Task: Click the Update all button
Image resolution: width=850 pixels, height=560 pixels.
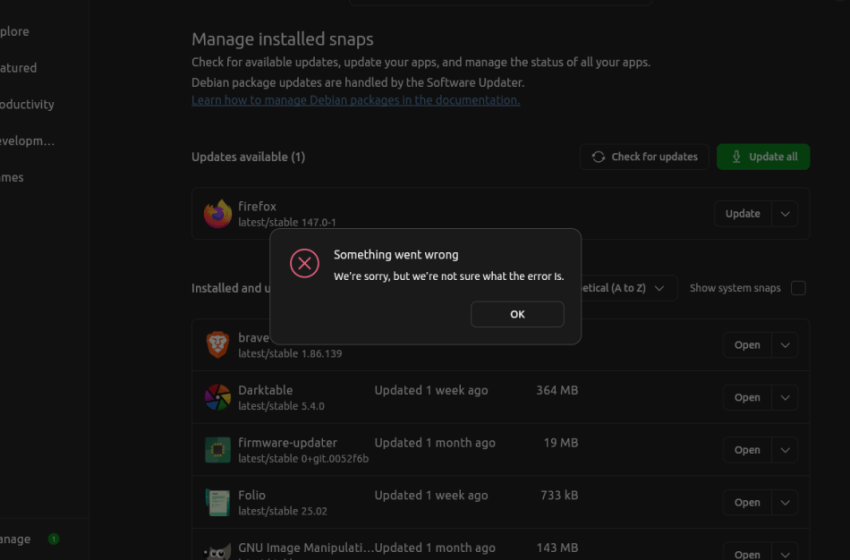Action: [763, 157]
